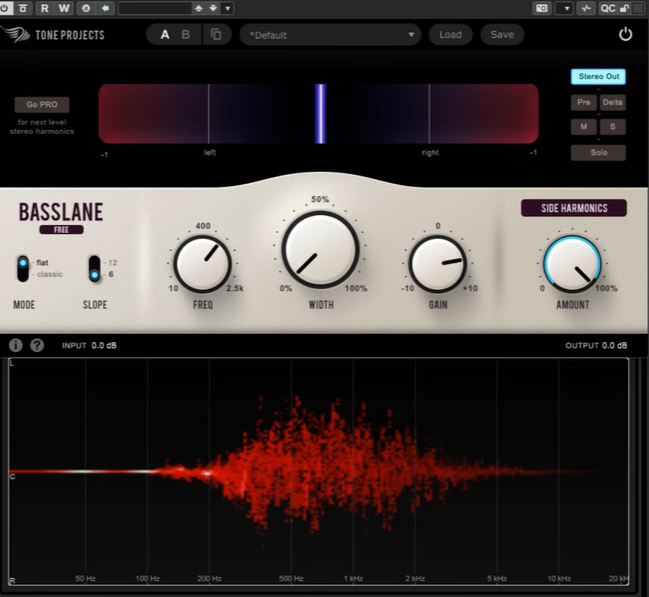
Task: Click the plugin power bypass icon
Action: [x=625, y=34]
